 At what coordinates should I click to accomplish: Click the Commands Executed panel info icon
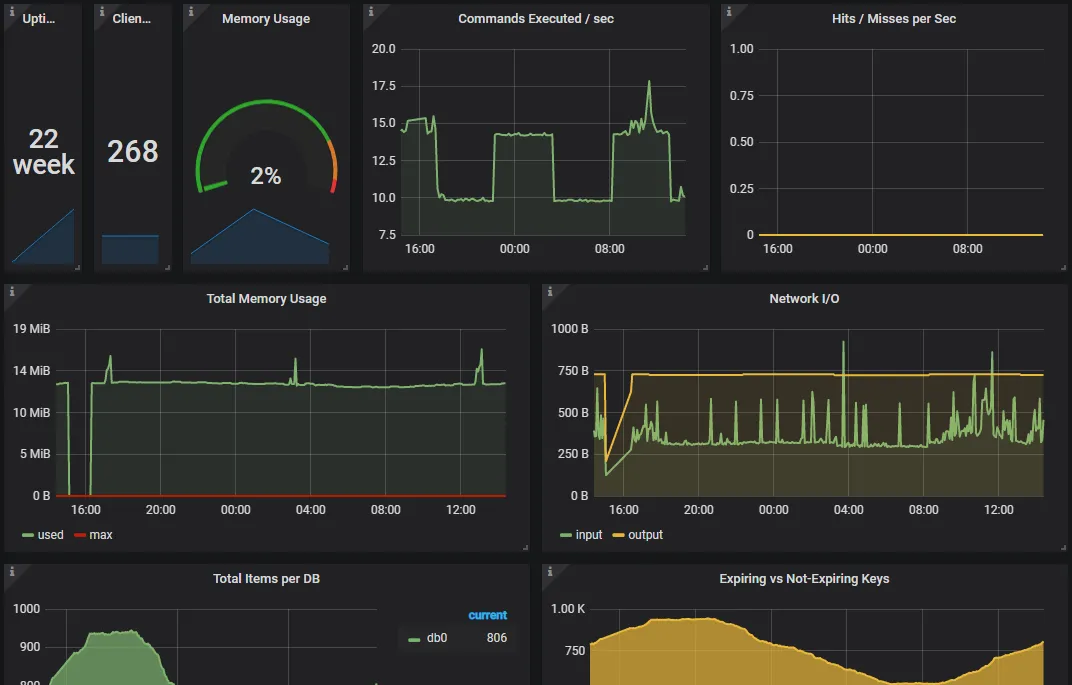[x=369, y=11]
